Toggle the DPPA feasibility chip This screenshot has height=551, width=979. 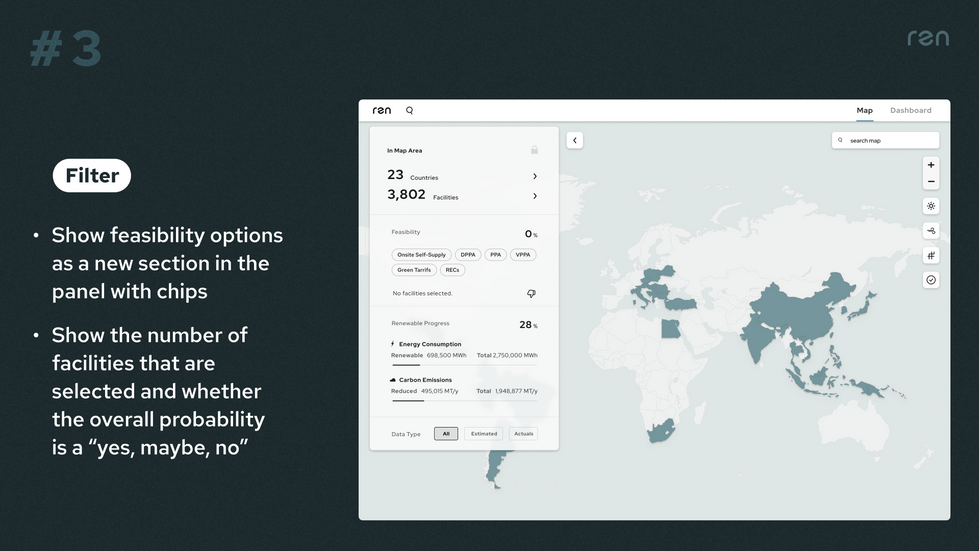[468, 255]
